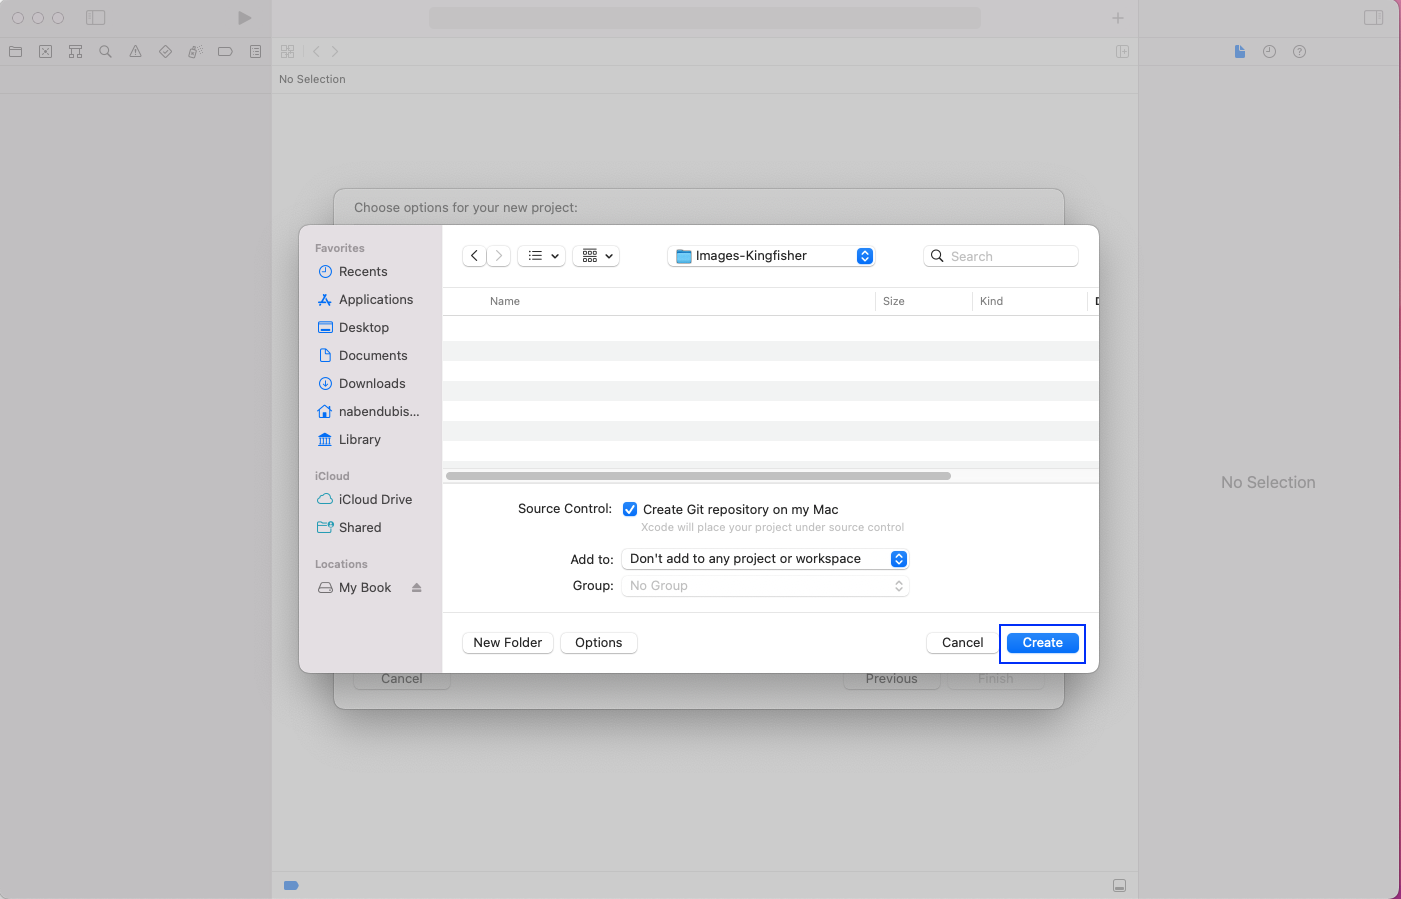
Task: Open the Source Control navigator tab
Action: (x=45, y=52)
